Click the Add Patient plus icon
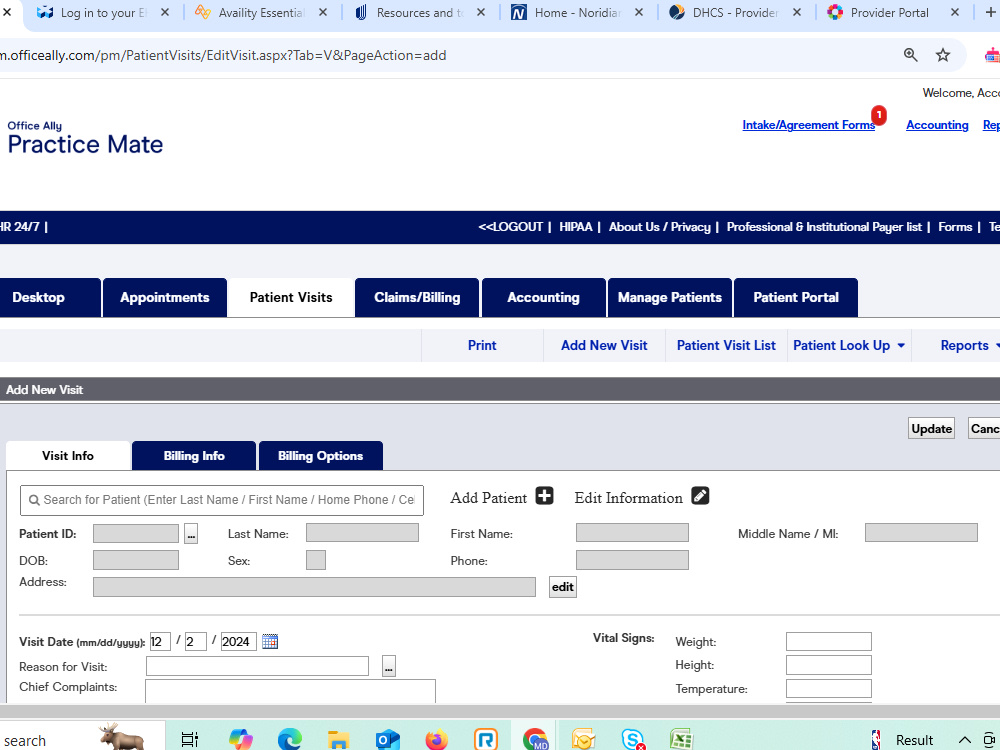 [x=544, y=496]
